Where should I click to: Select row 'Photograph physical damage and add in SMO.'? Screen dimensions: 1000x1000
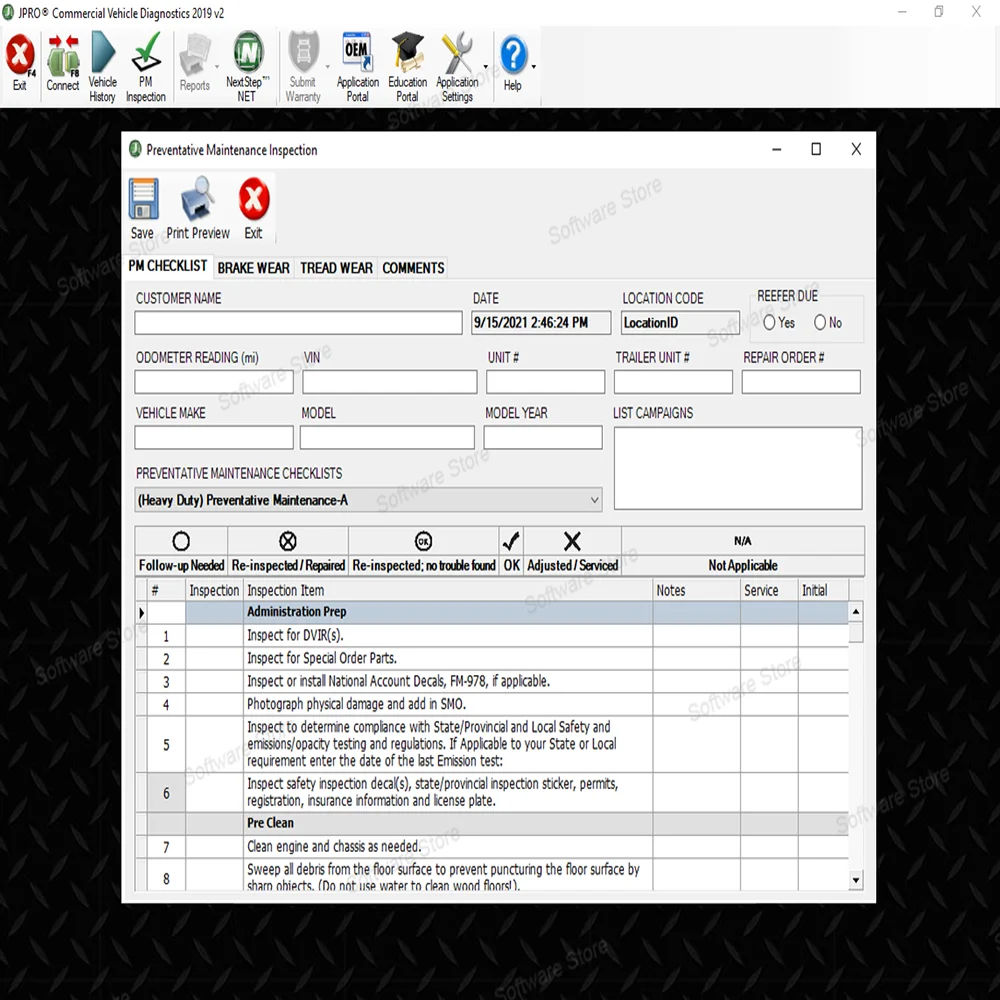[492, 704]
